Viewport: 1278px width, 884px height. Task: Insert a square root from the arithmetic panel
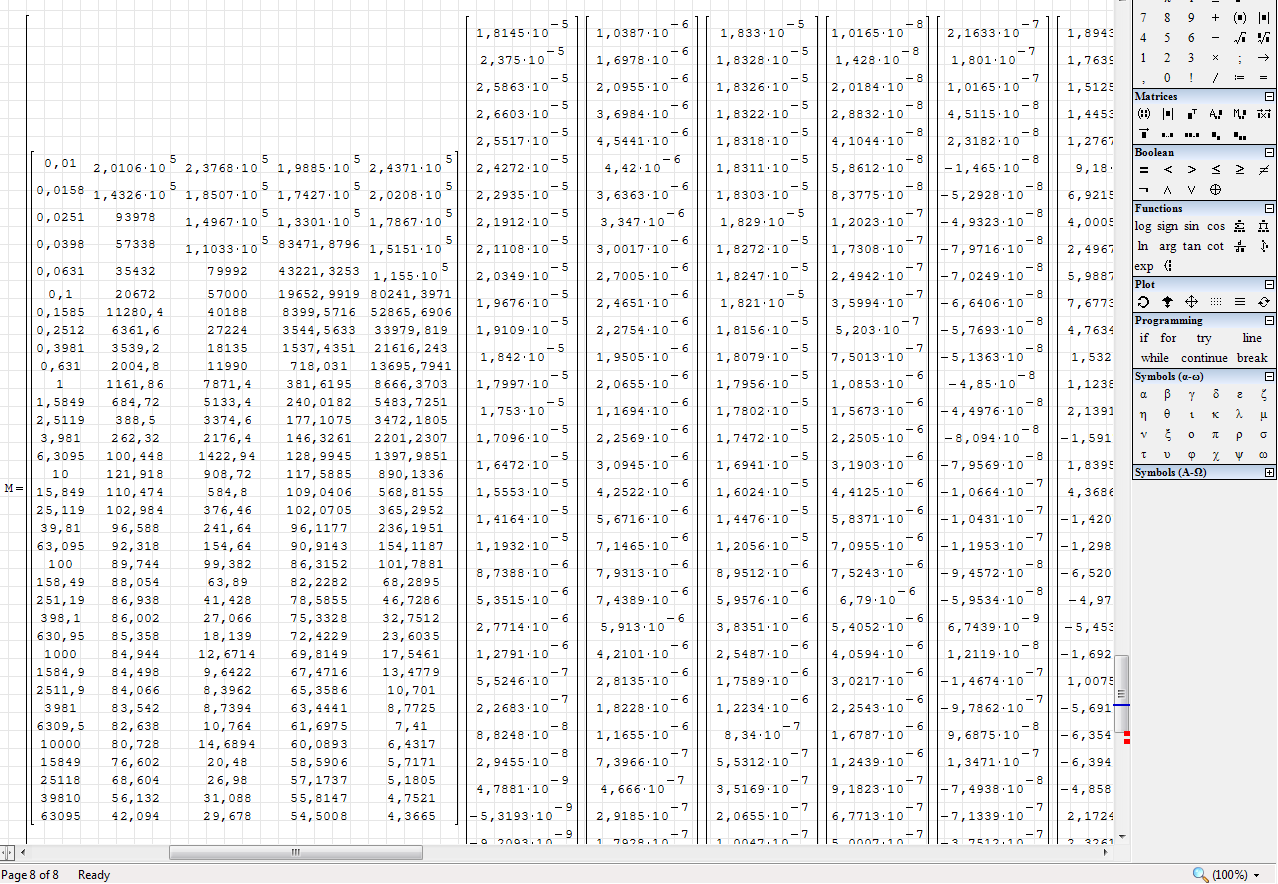coord(1240,38)
